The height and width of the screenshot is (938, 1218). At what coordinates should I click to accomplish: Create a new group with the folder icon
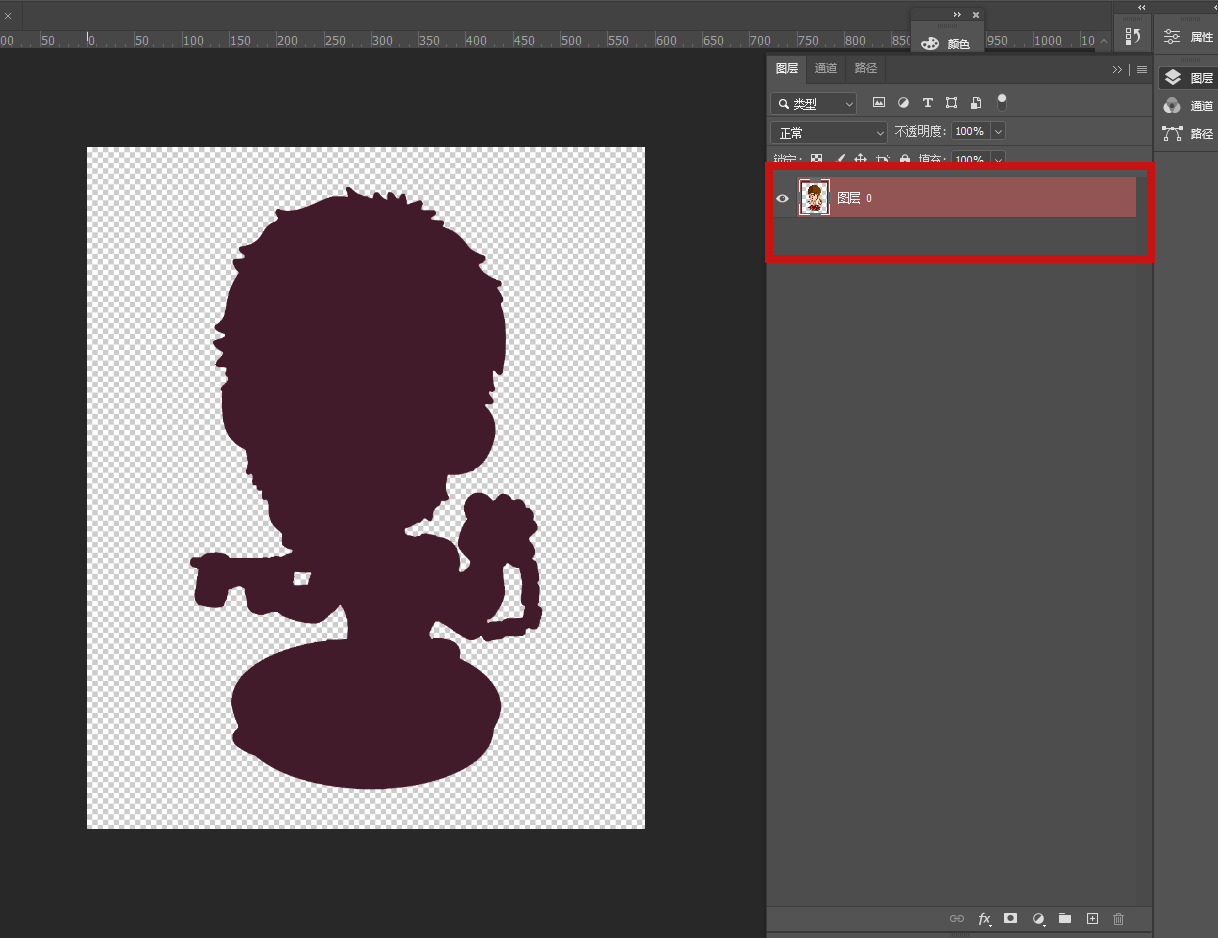tap(1065, 918)
